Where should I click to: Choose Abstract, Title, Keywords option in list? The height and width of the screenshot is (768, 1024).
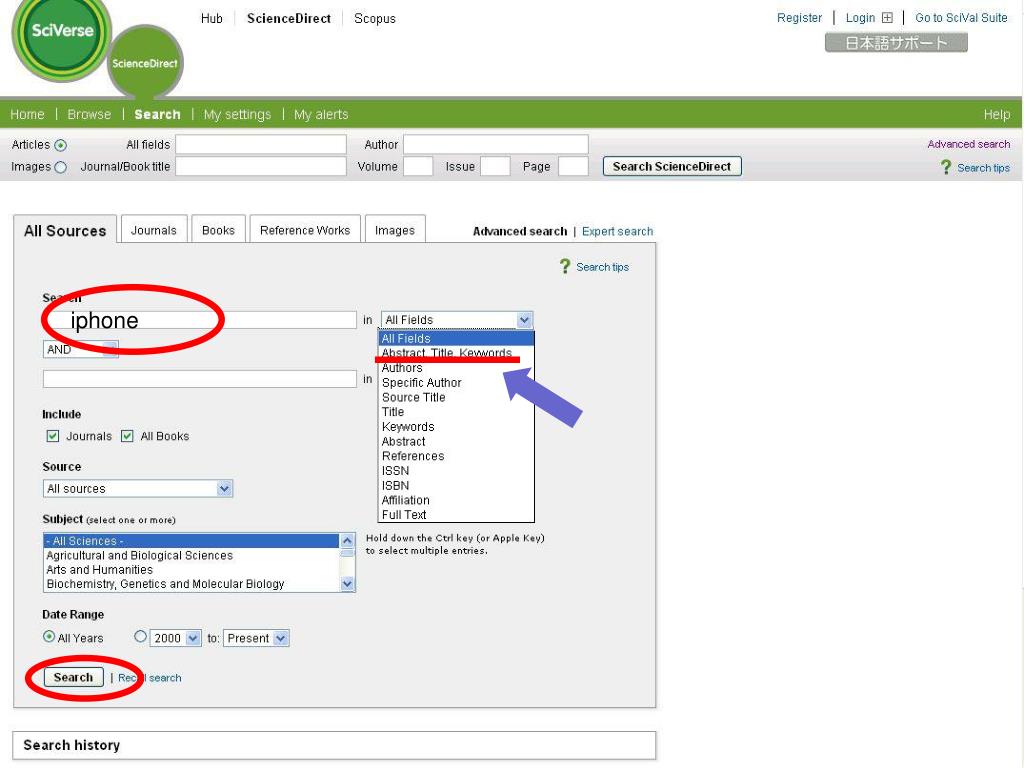[456, 353]
